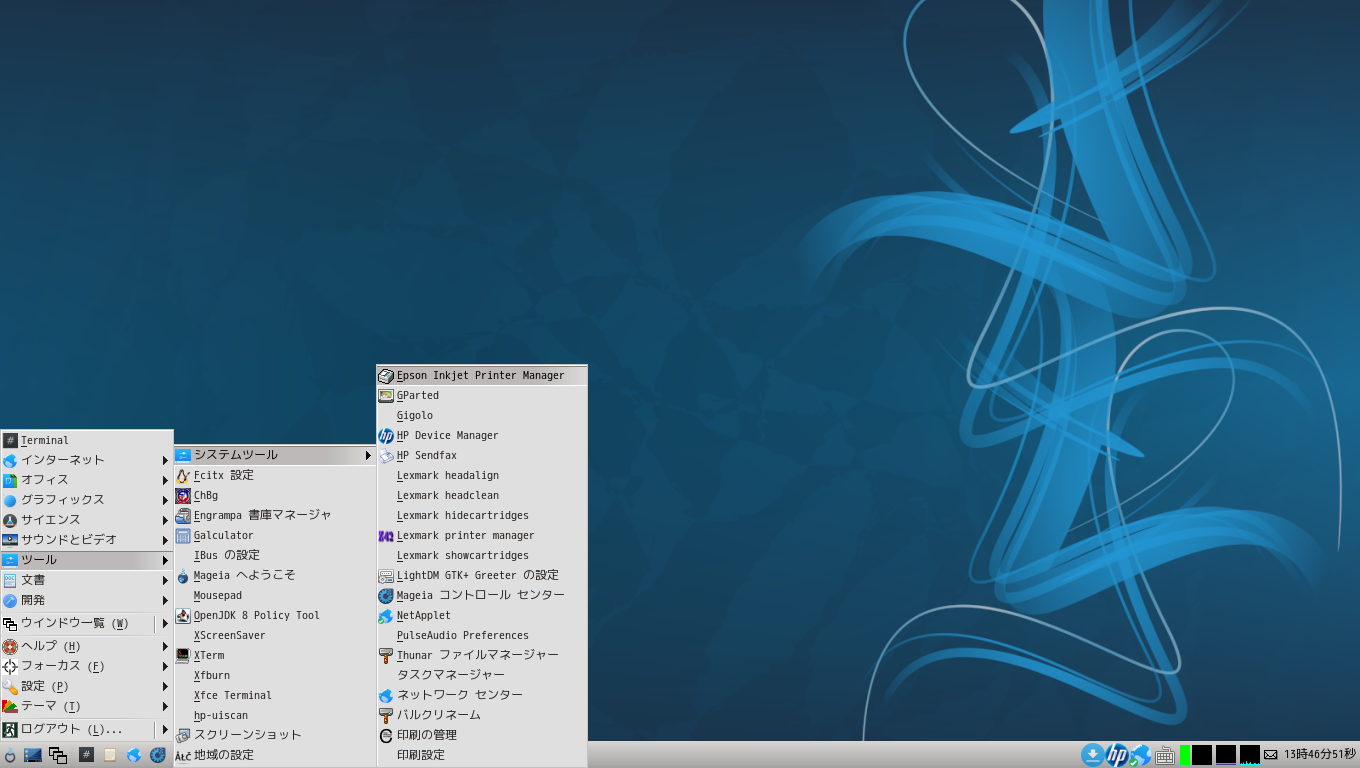Click the XTerm icon
The width and height of the screenshot is (1360, 768).
point(183,655)
